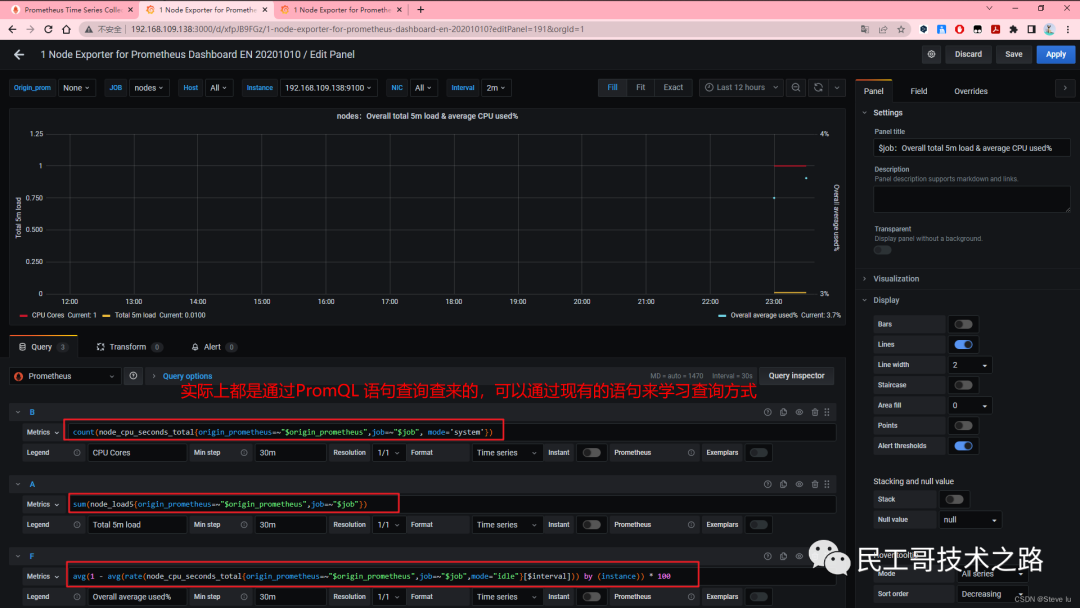Disable the Lines display toggle
Screen dimensions: 1080x608
963,344
